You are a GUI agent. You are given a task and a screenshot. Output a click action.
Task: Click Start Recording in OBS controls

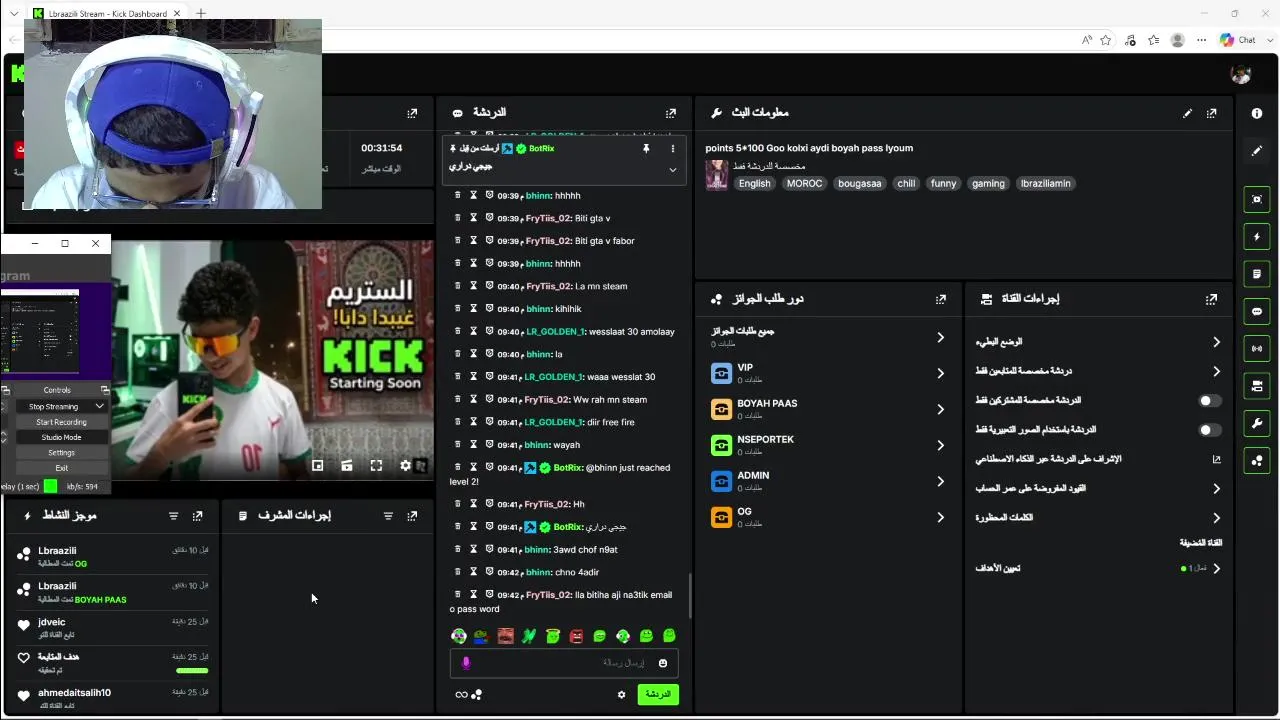pos(61,422)
